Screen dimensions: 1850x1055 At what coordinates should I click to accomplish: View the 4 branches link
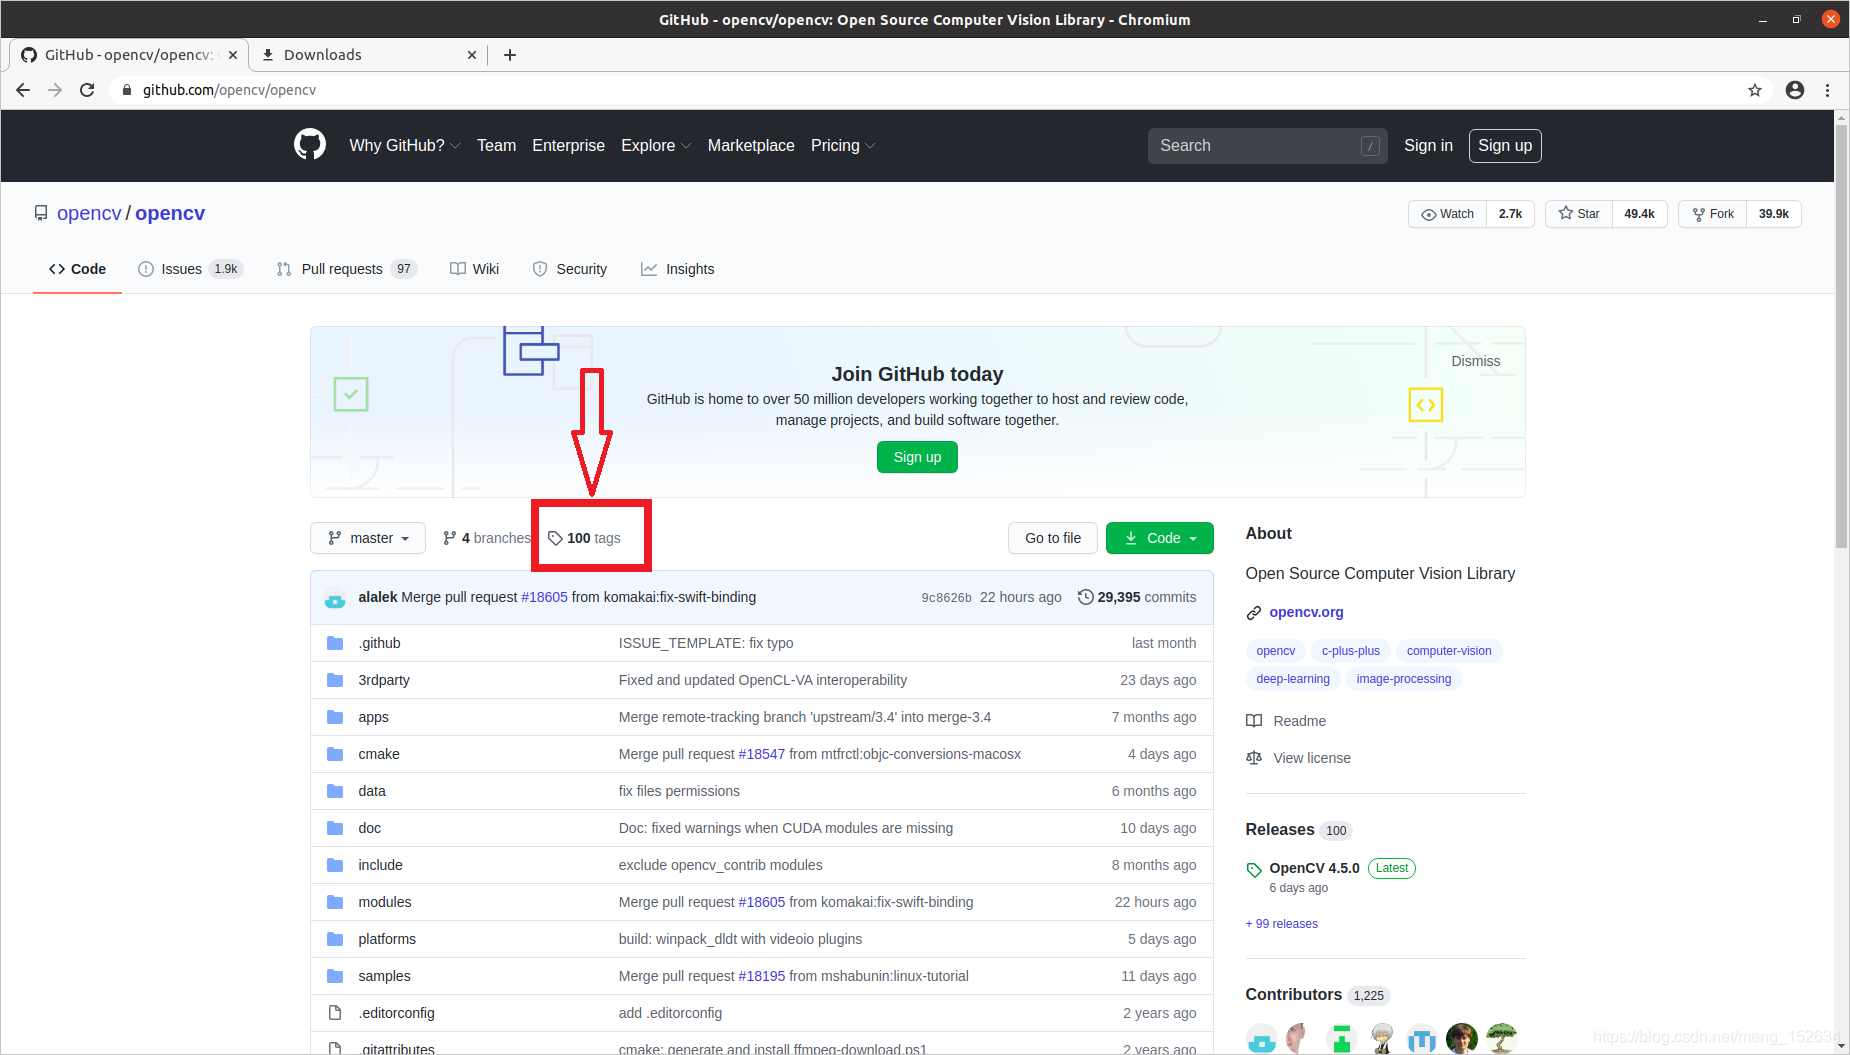(486, 538)
